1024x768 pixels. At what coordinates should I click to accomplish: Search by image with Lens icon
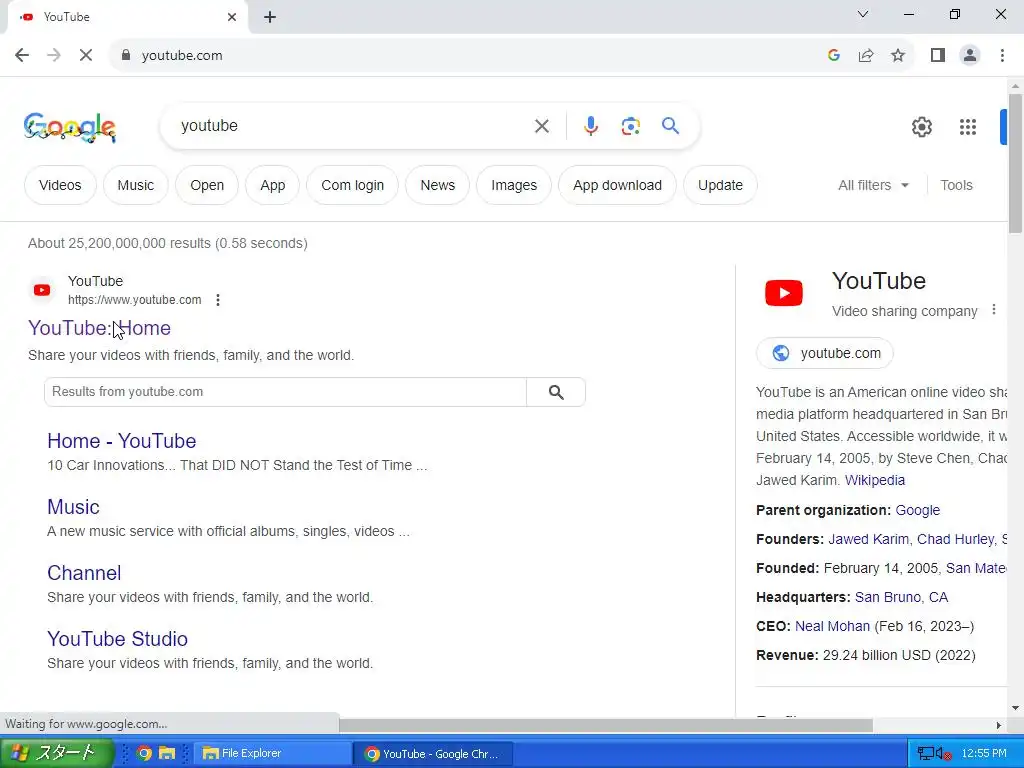click(x=630, y=126)
